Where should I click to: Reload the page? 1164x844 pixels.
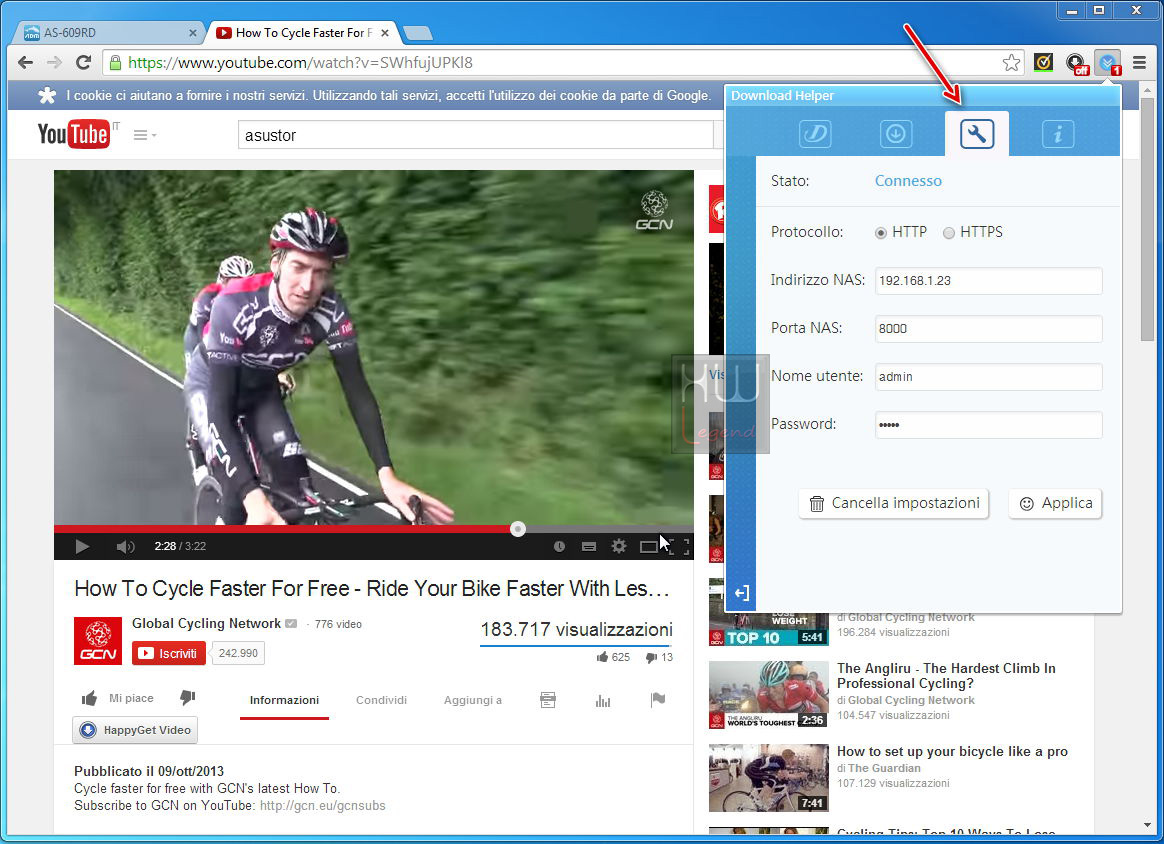pyautogui.click(x=84, y=62)
